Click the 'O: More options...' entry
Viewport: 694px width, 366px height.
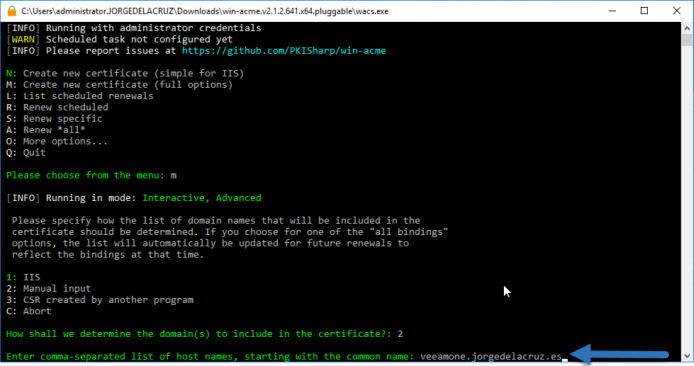[x=57, y=141]
